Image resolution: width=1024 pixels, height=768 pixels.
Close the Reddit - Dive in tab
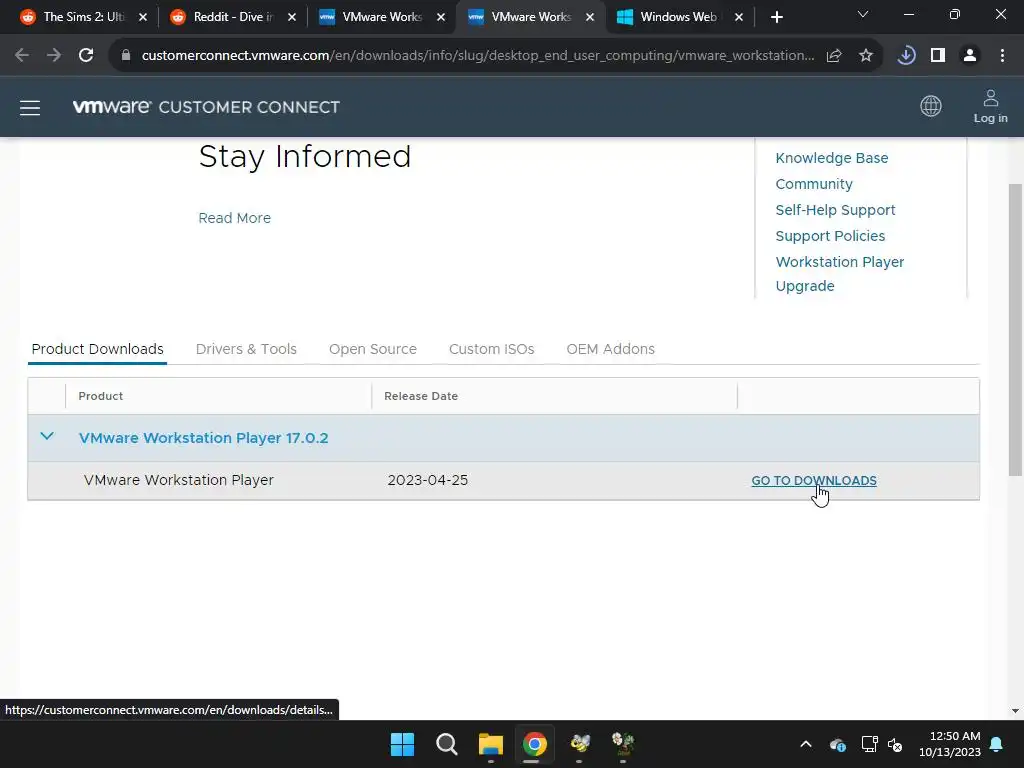292,17
